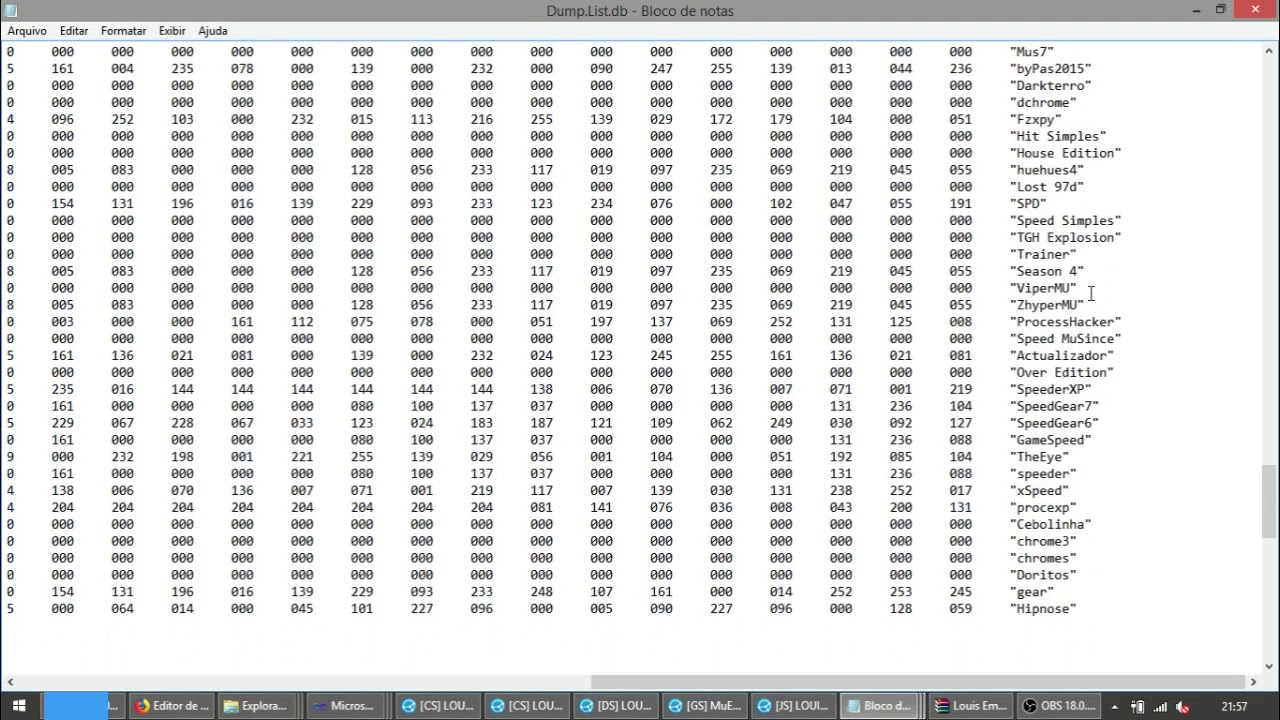Click the vertical scrollbar thumb
Image resolution: width=1280 pixels, height=720 pixels.
[x=1270, y=501]
